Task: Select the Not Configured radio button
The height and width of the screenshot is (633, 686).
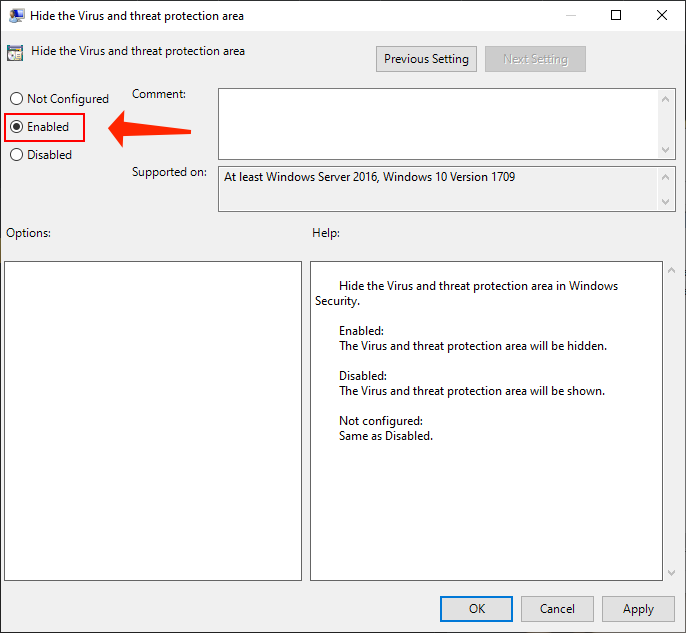Action: click(x=16, y=99)
